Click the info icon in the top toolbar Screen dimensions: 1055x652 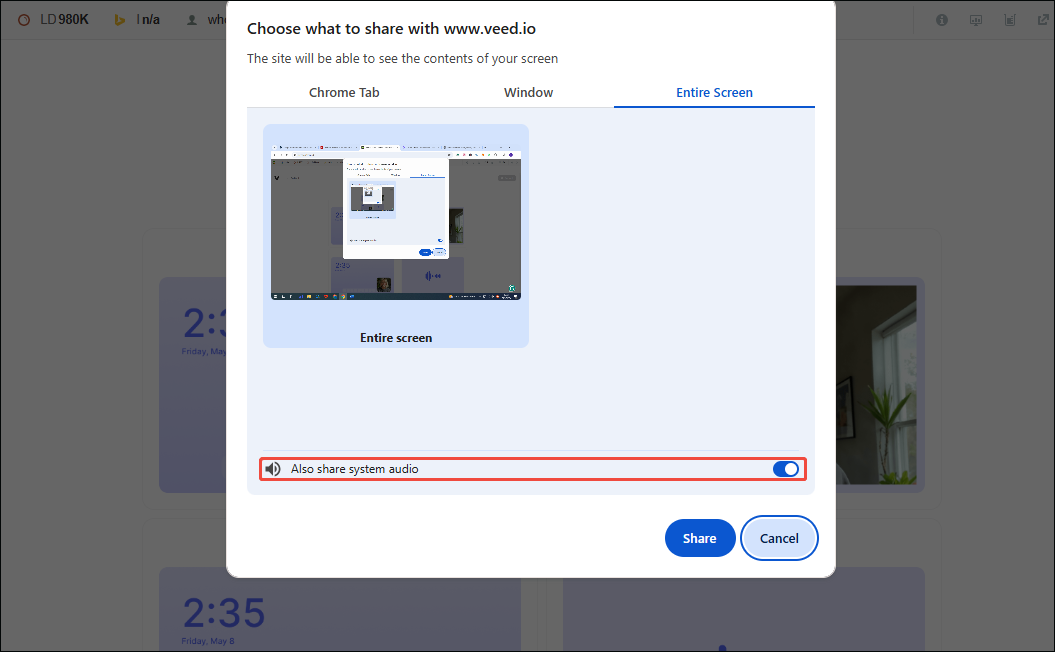pyautogui.click(x=941, y=19)
